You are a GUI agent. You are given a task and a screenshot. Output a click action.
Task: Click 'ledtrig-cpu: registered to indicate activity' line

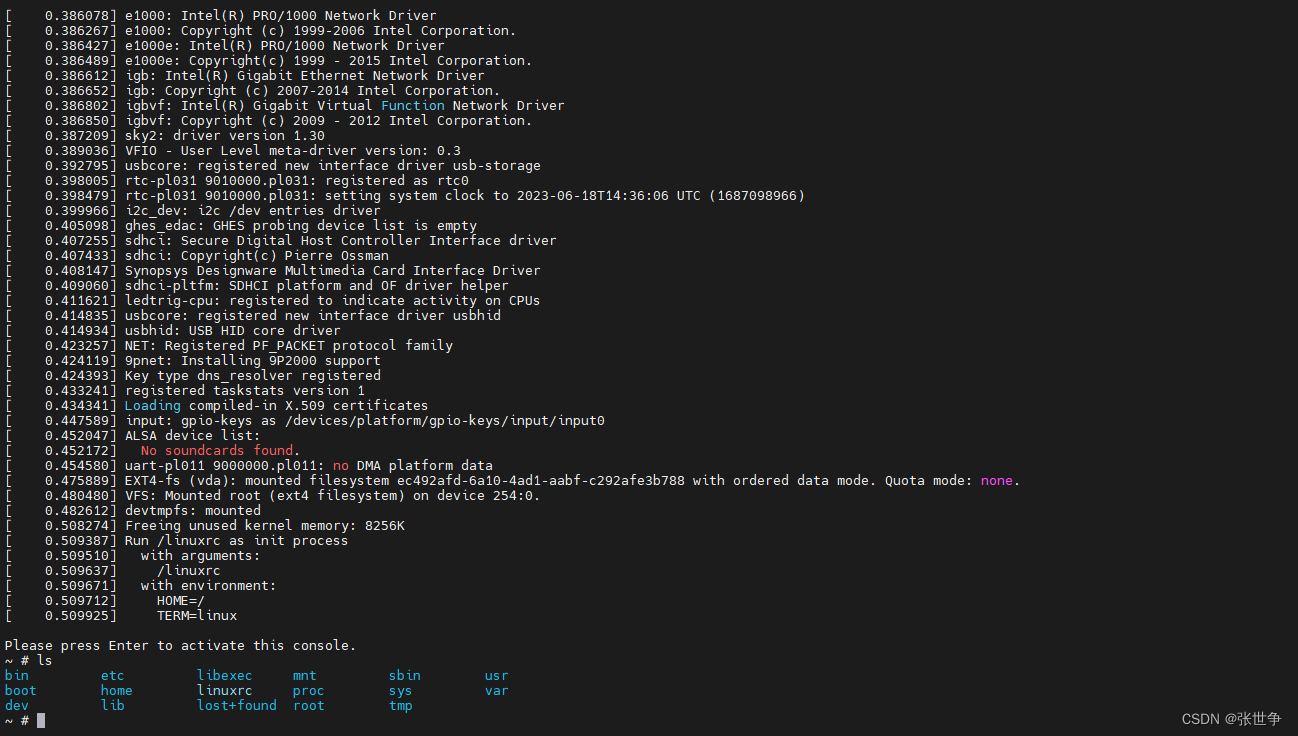(333, 301)
